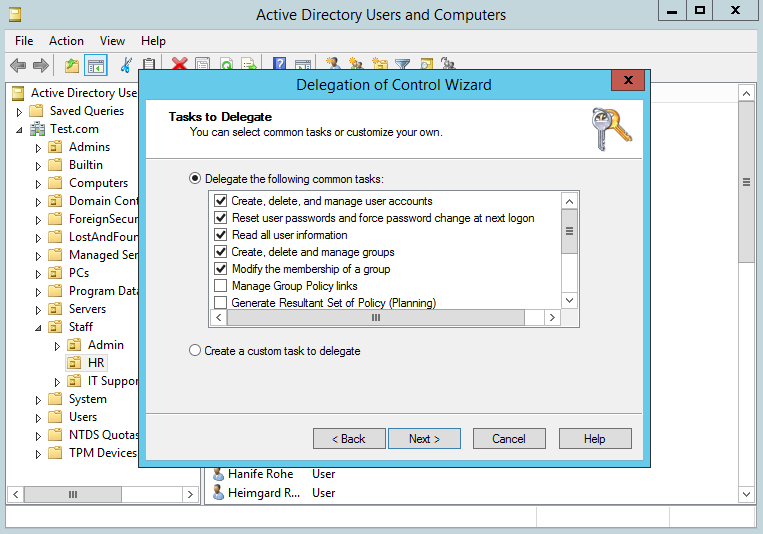Select the PCs tree item
The image size is (763, 534).
(x=79, y=273)
